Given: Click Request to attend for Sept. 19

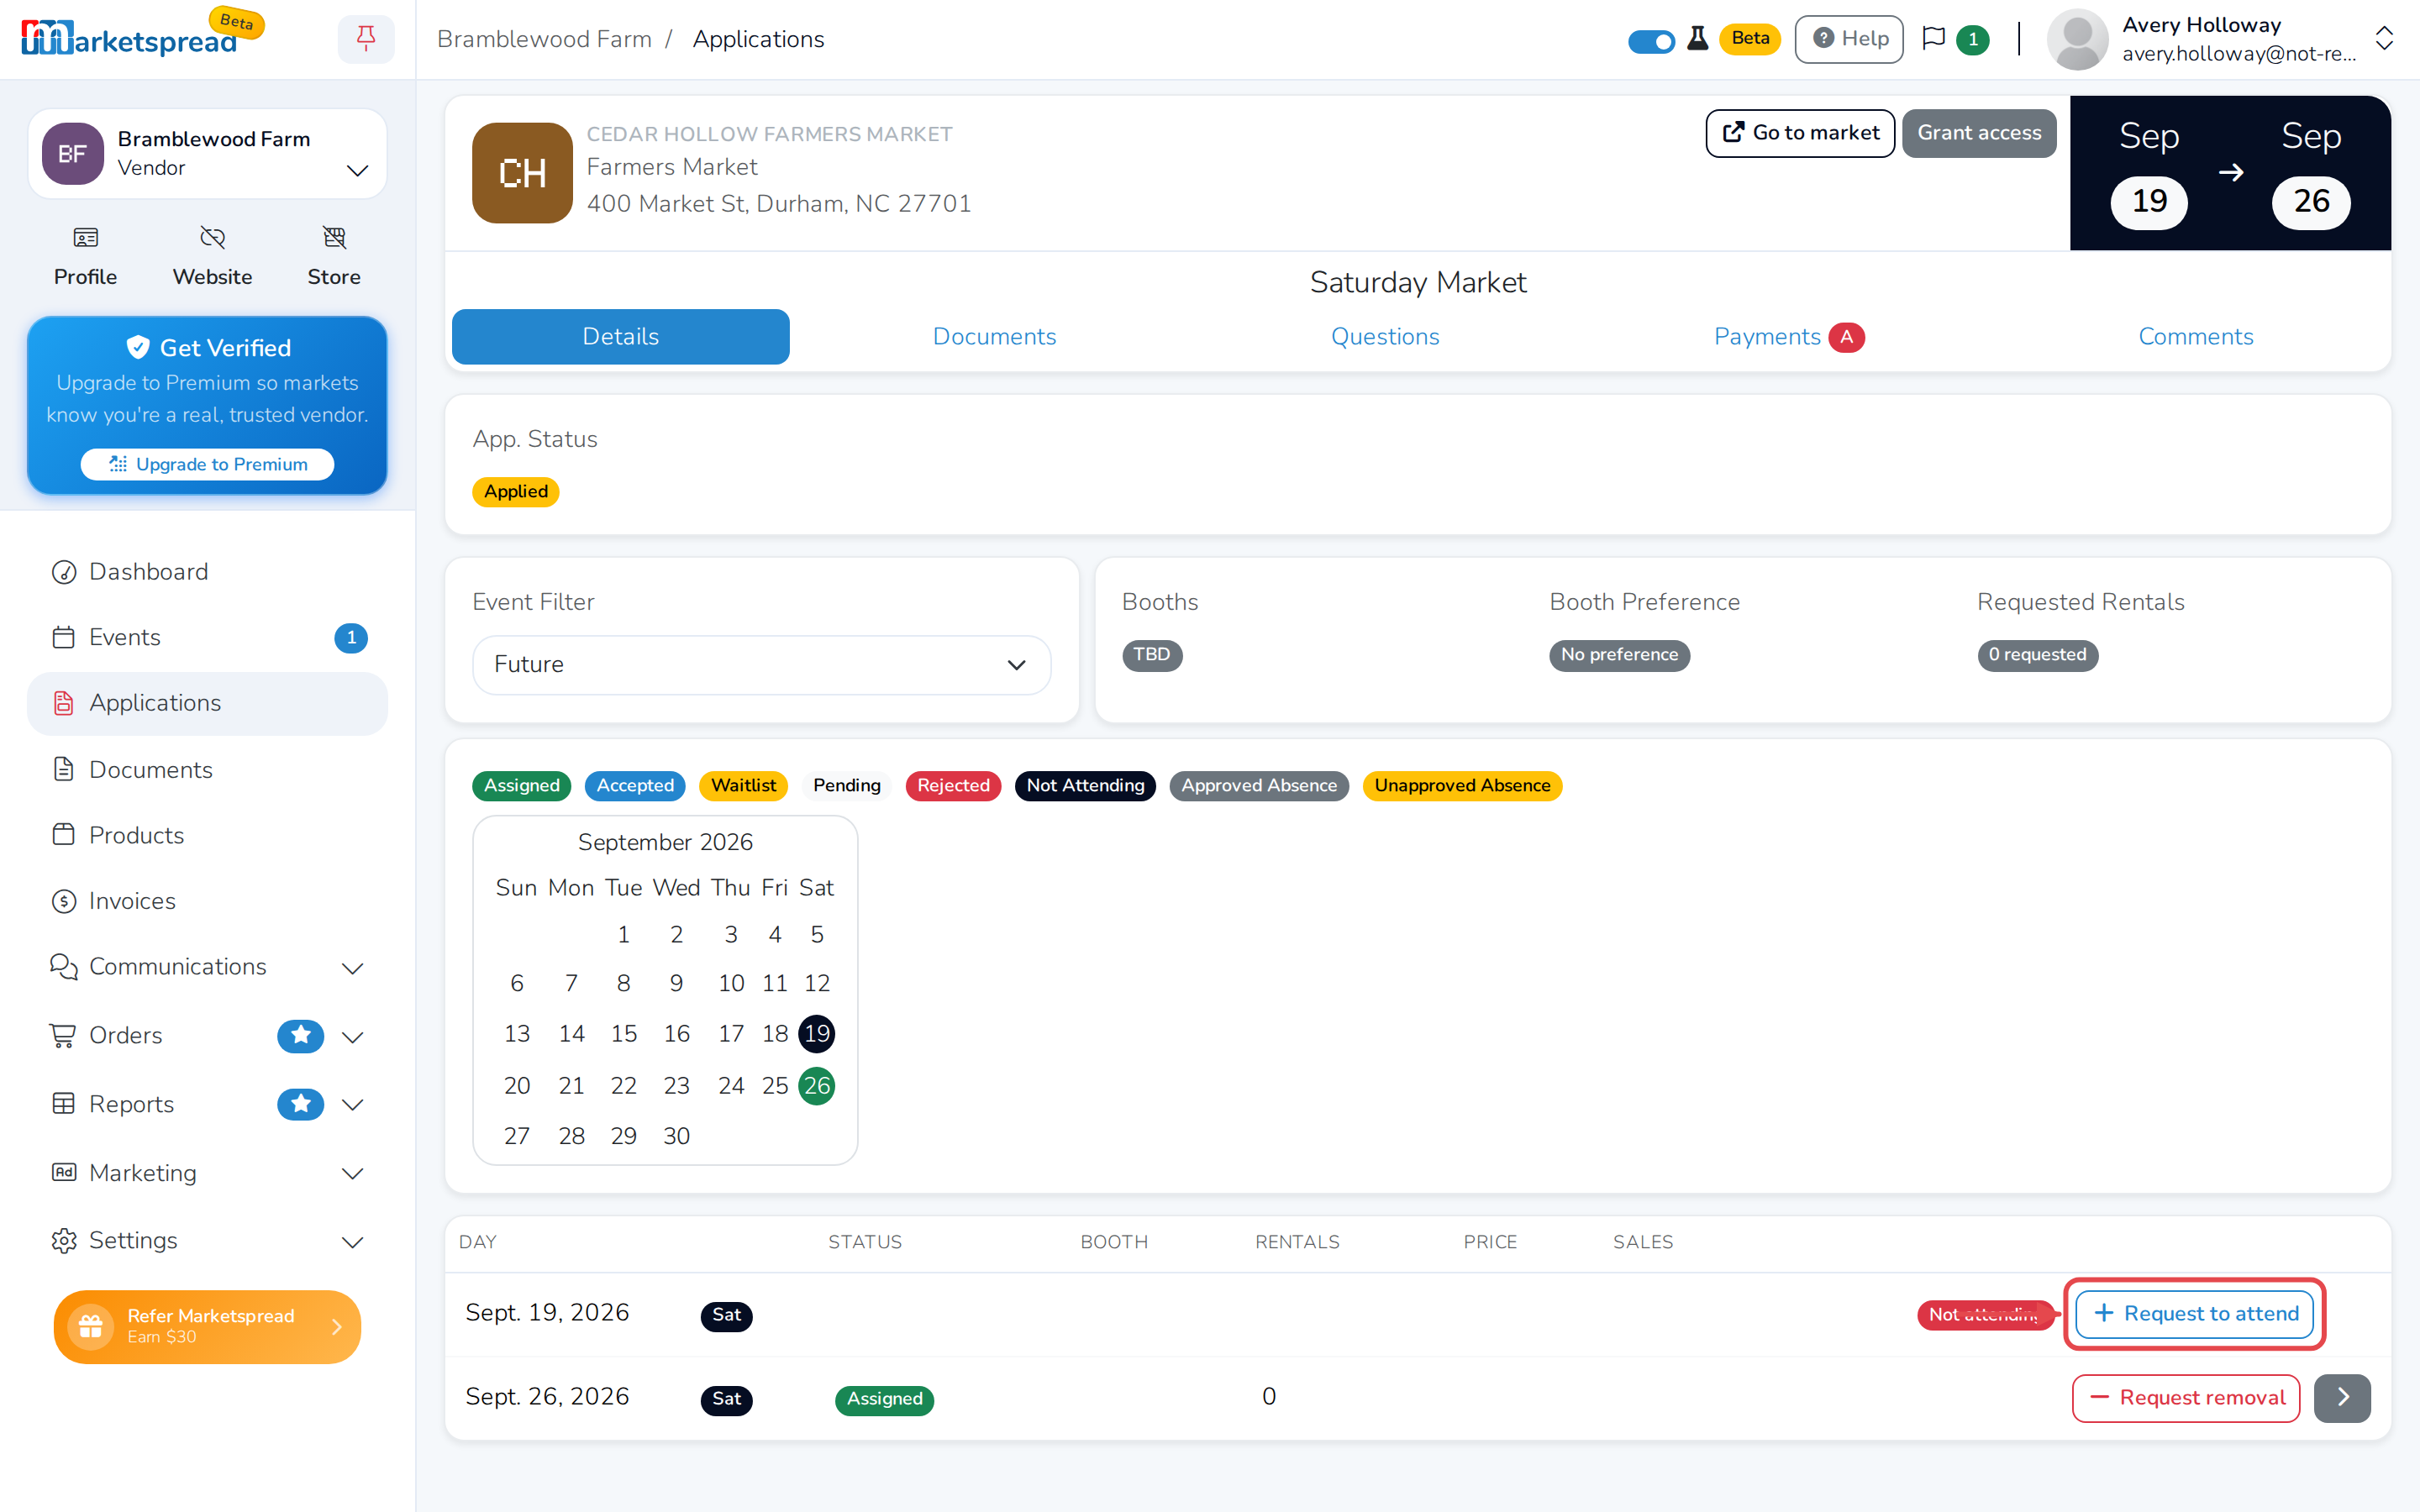Looking at the screenshot, I should (2195, 1313).
